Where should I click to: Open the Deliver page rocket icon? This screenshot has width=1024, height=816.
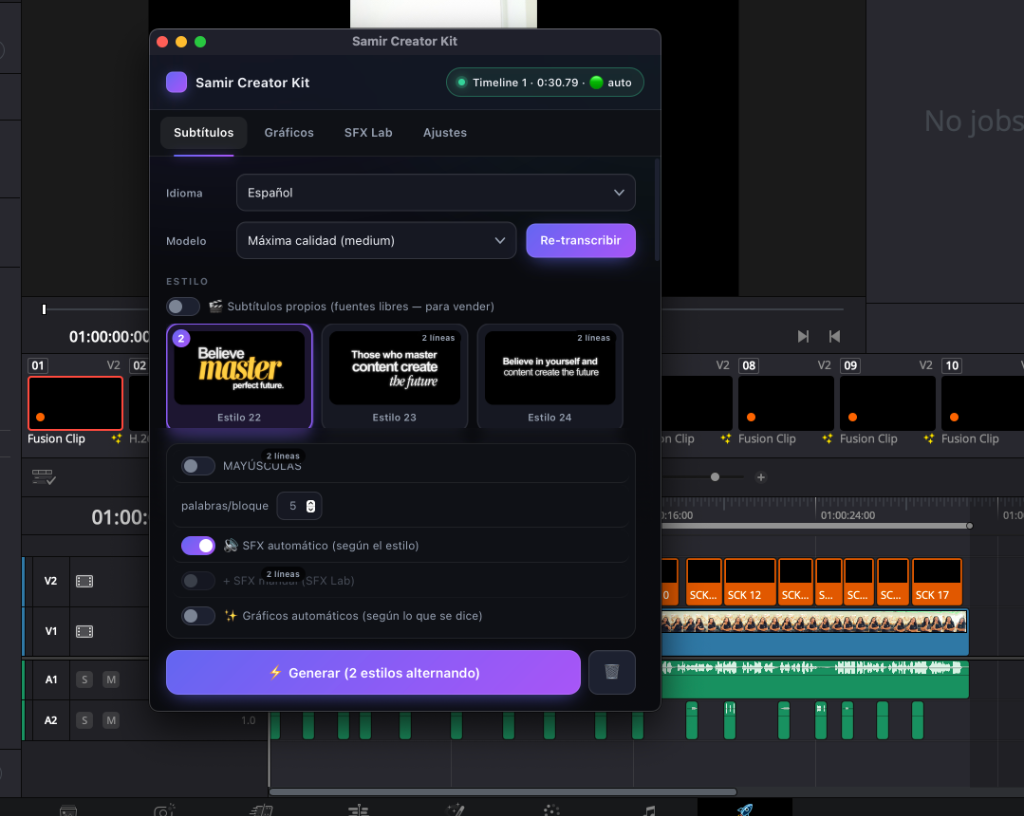745,810
